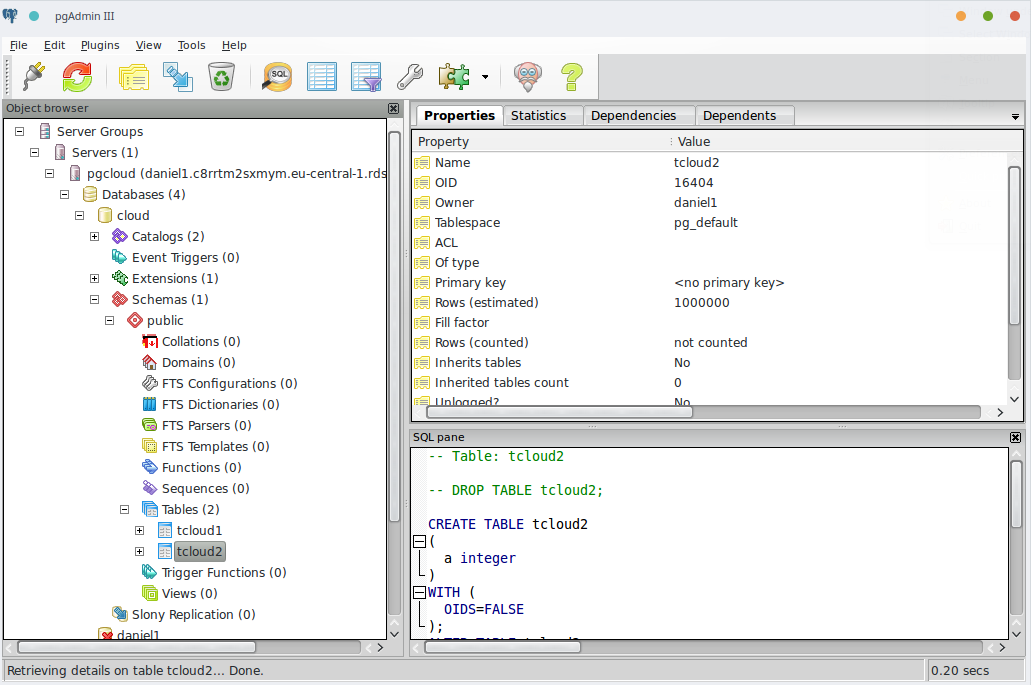The image size is (1031, 685).
Task: Collapse the cloud database node
Action: tap(80, 216)
